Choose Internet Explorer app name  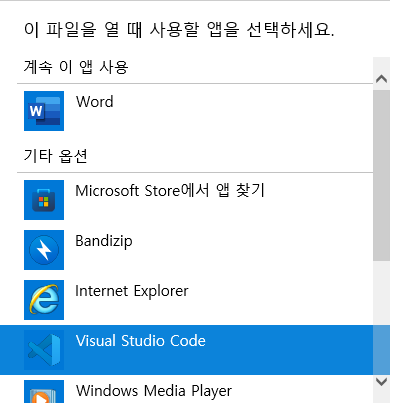132,291
